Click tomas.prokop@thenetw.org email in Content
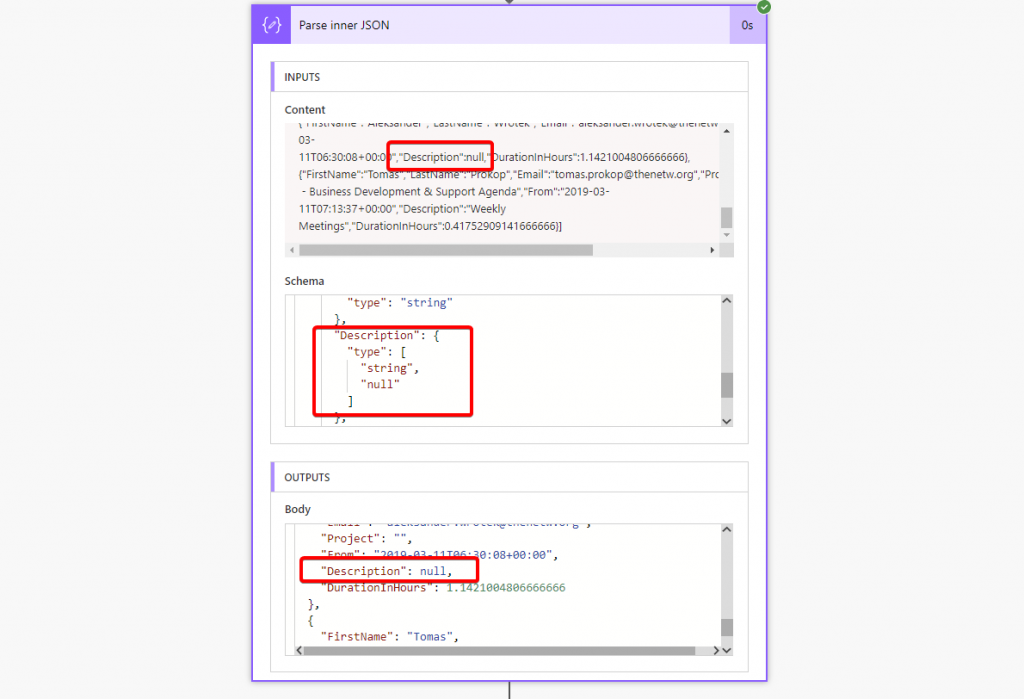Viewport: 1024px width, 699px height. [624, 174]
